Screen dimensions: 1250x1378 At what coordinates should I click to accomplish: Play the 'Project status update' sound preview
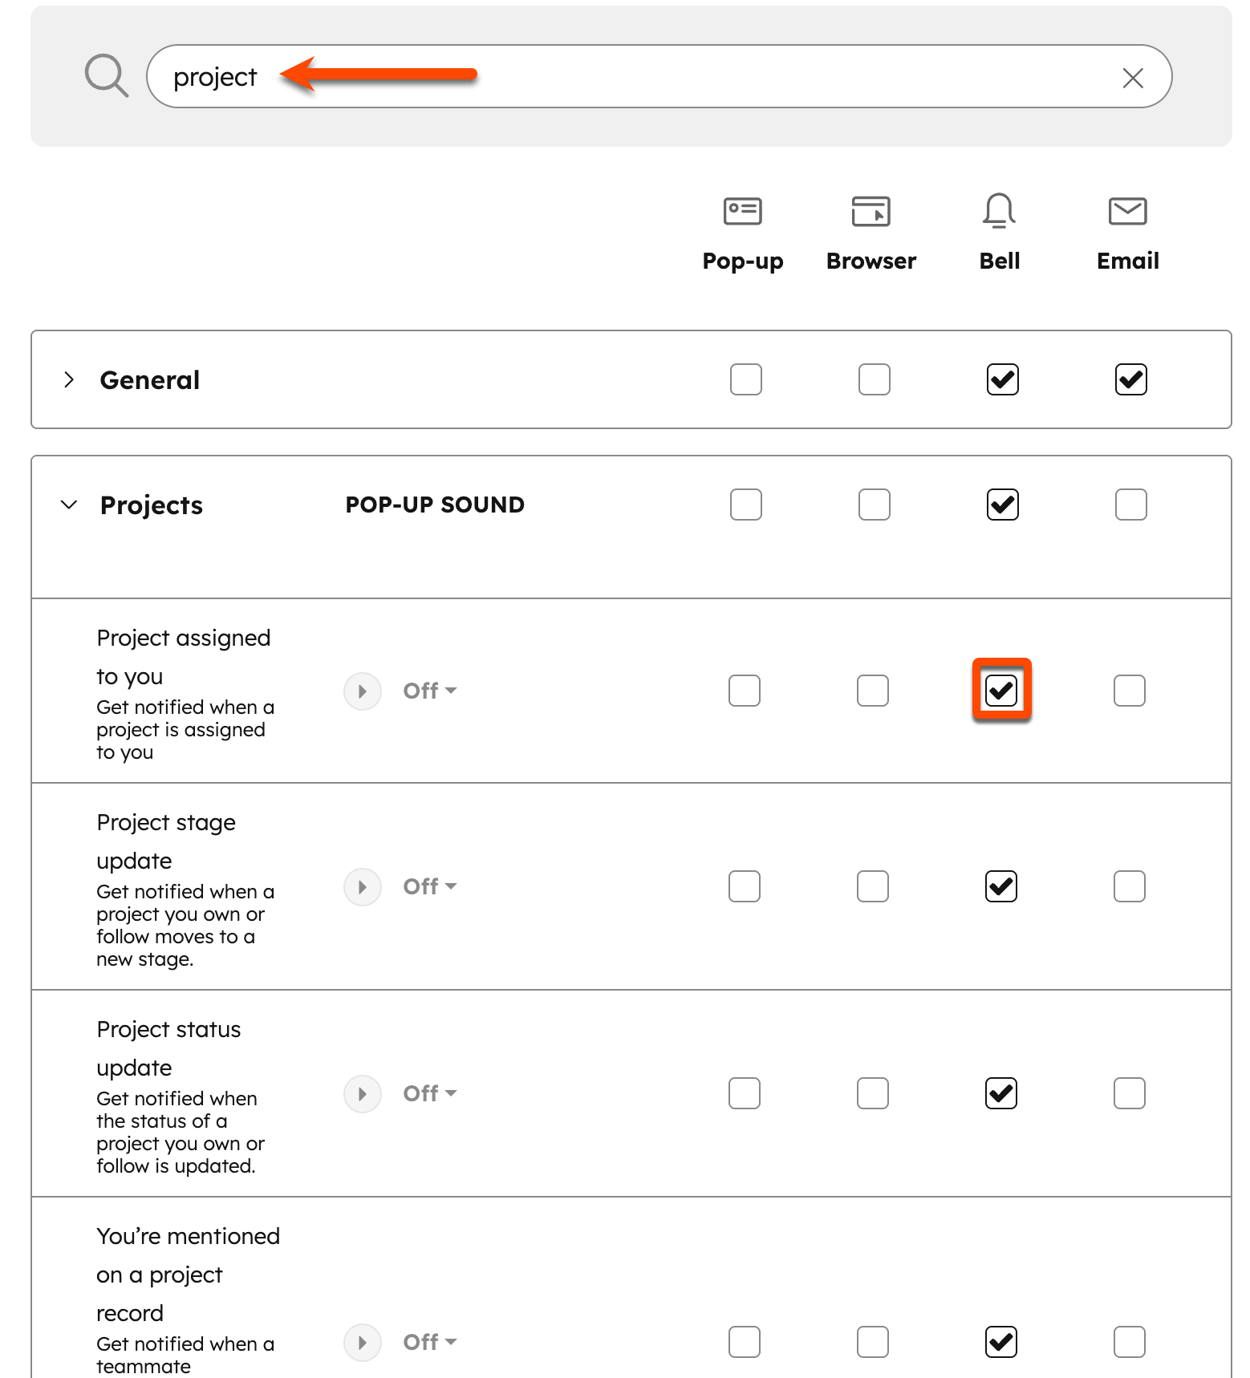362,1094
